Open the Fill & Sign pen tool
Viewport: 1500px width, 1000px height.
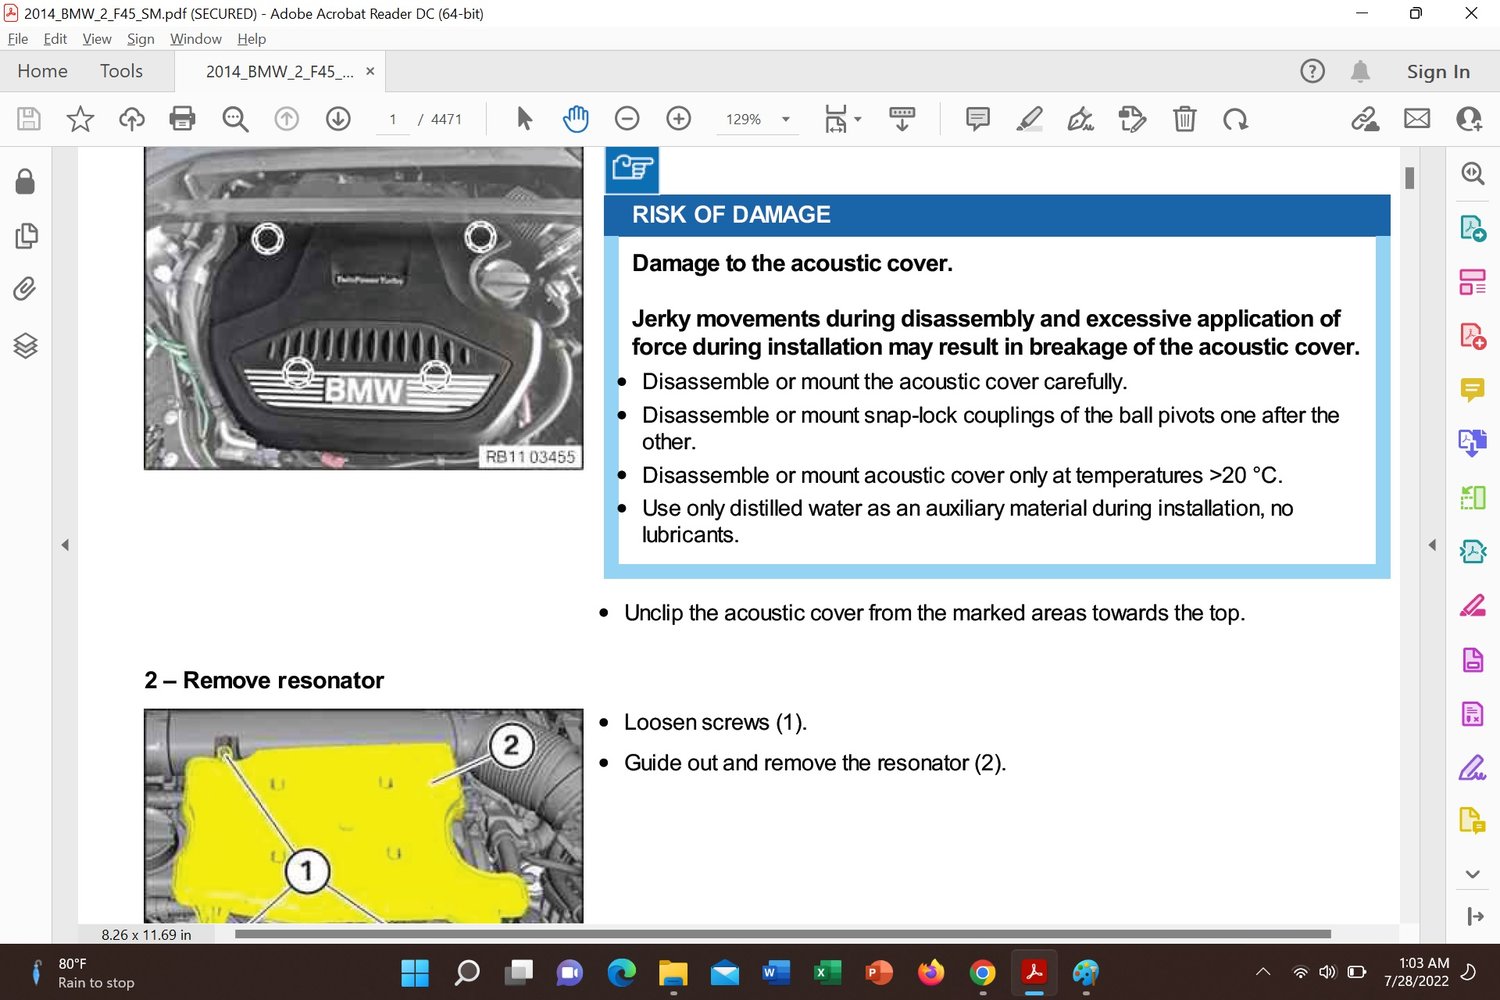pyautogui.click(x=1080, y=119)
